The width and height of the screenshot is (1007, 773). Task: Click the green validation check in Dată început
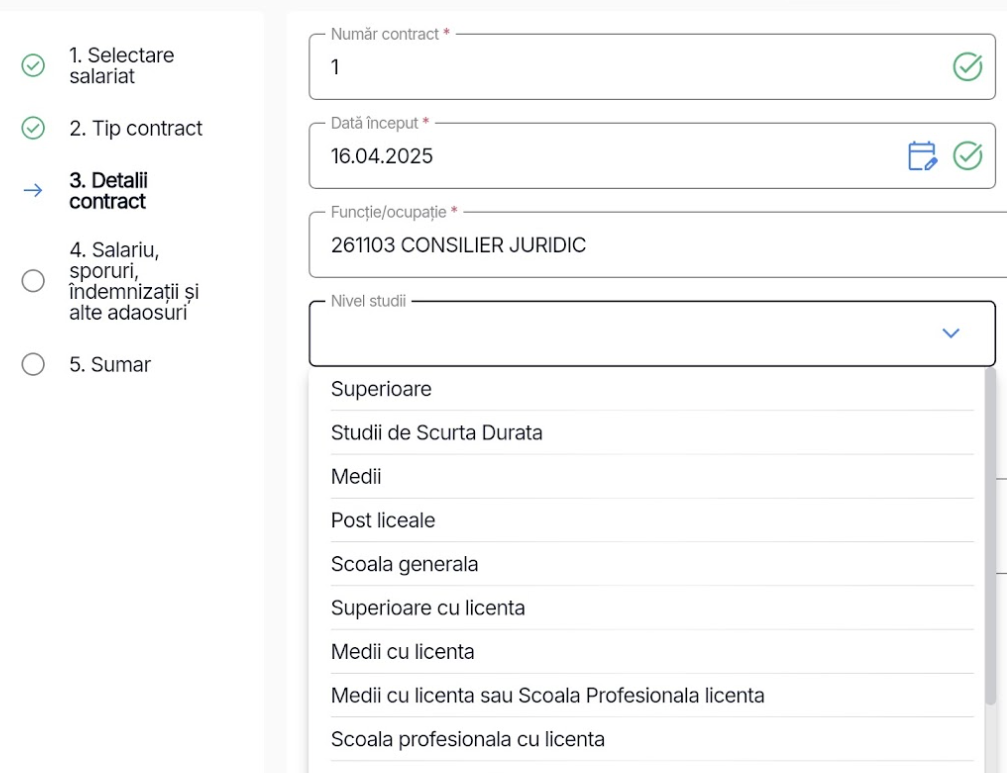coord(967,156)
